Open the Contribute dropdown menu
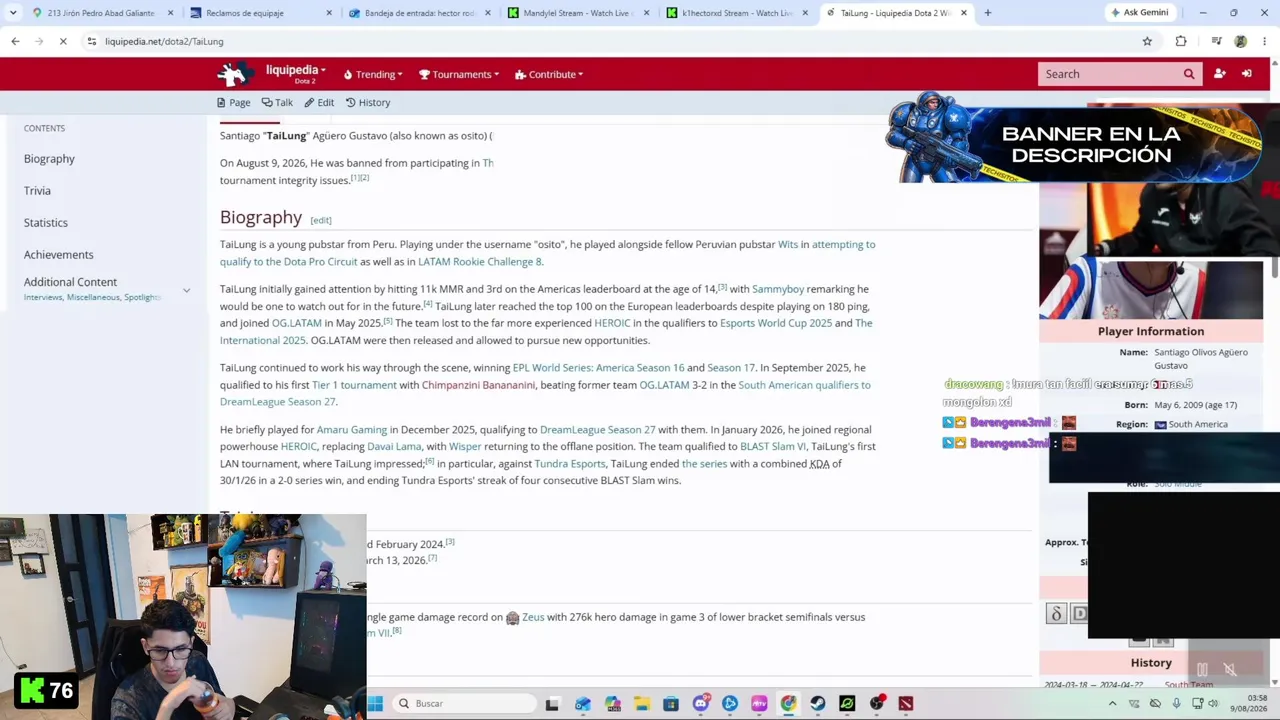The image size is (1280, 720). (549, 74)
